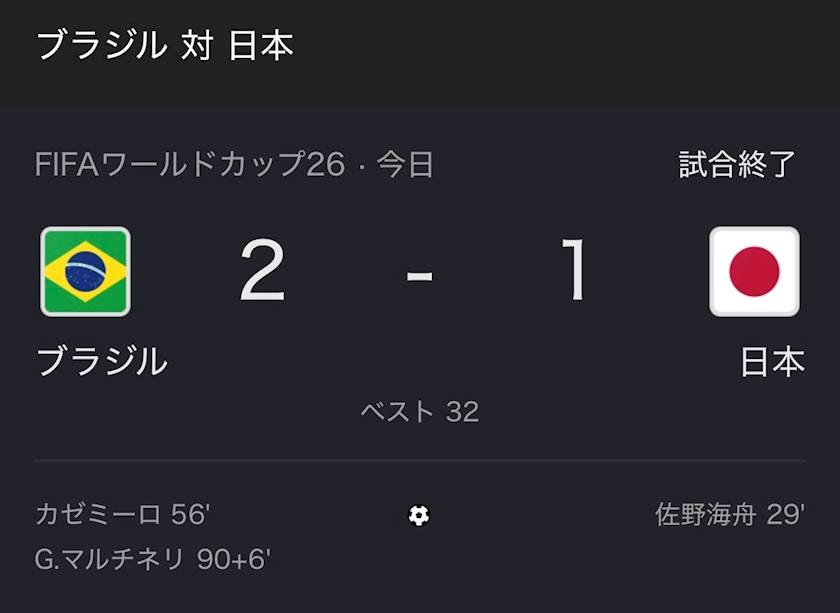The width and height of the screenshot is (840, 613).
Task: Click Brazil's score number 2
Action: pyautogui.click(x=262, y=271)
